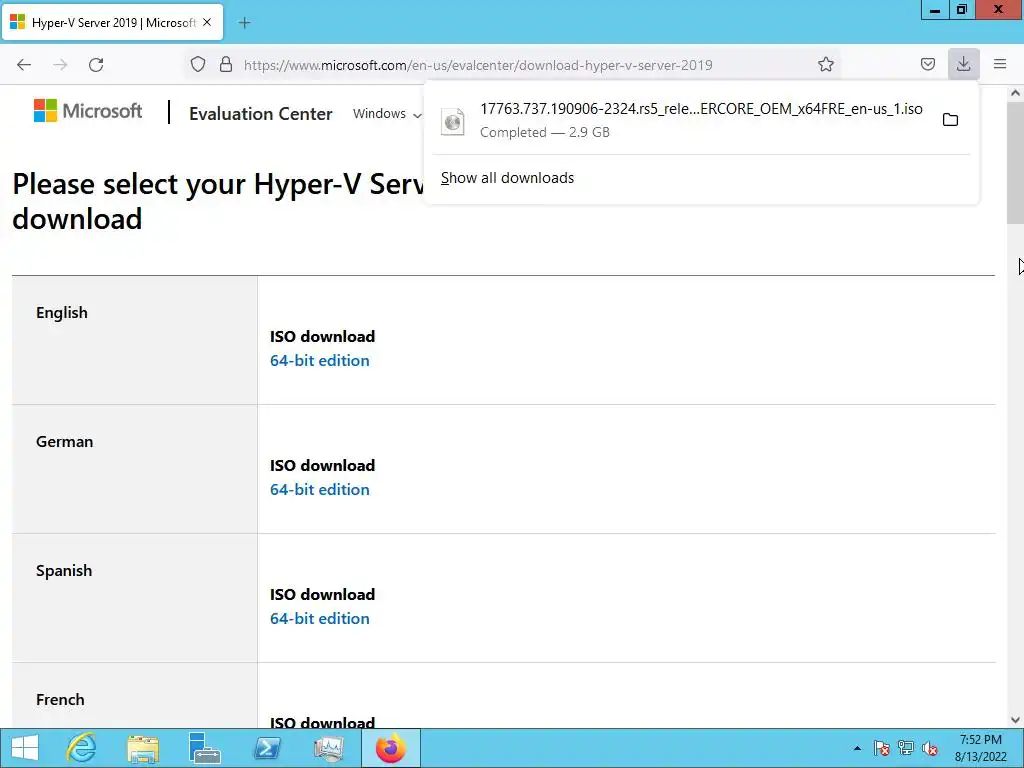Click the French language row label
The height and width of the screenshot is (768, 1024).
pyautogui.click(x=60, y=700)
